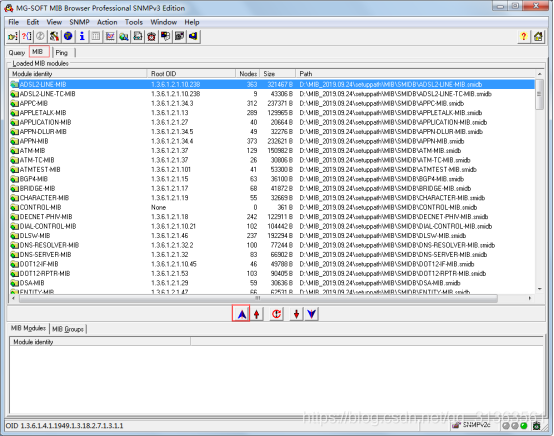Screen dimensions: 554x436
Task: Select the CONTROL-MIB module row
Action: click(x=272, y=207)
